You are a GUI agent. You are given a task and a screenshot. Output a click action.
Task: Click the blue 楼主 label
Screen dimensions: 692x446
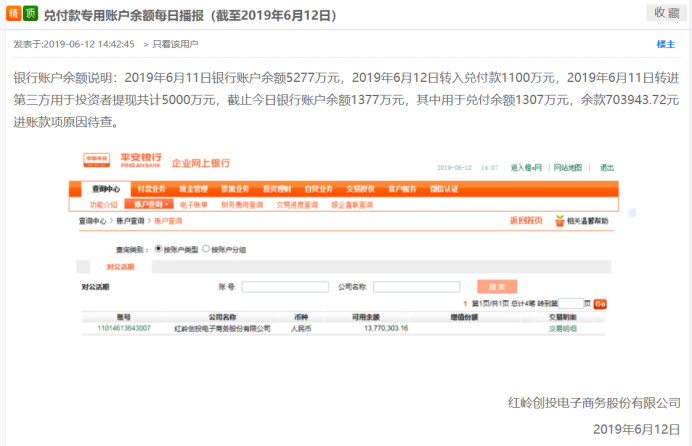pyautogui.click(x=666, y=44)
